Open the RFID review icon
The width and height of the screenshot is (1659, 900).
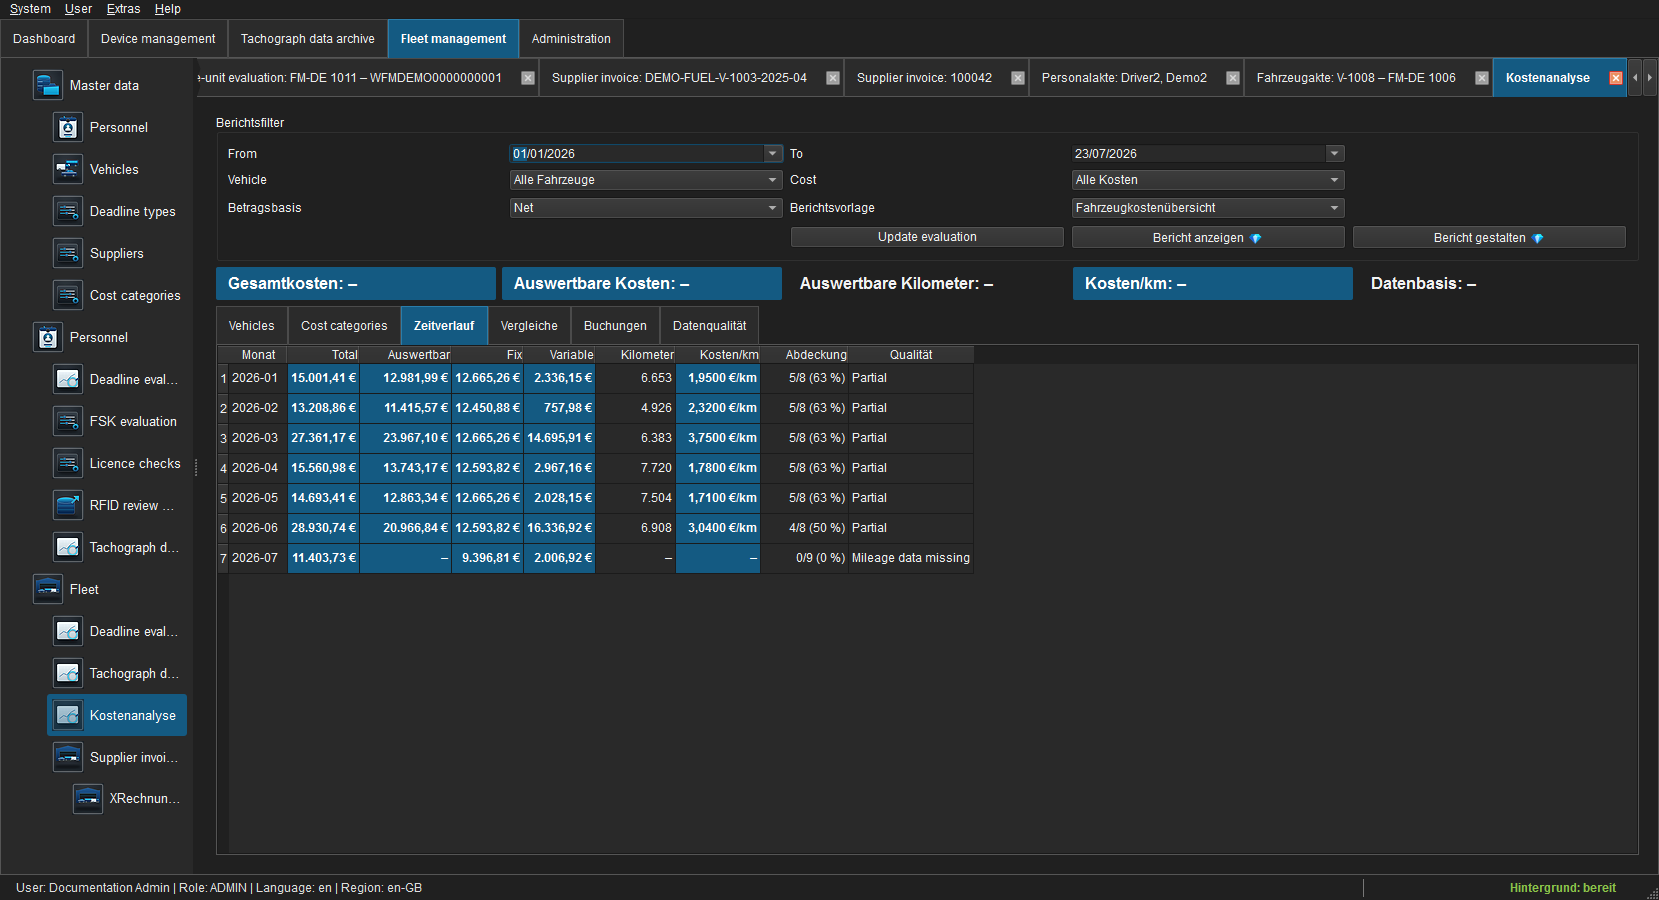[x=67, y=506]
